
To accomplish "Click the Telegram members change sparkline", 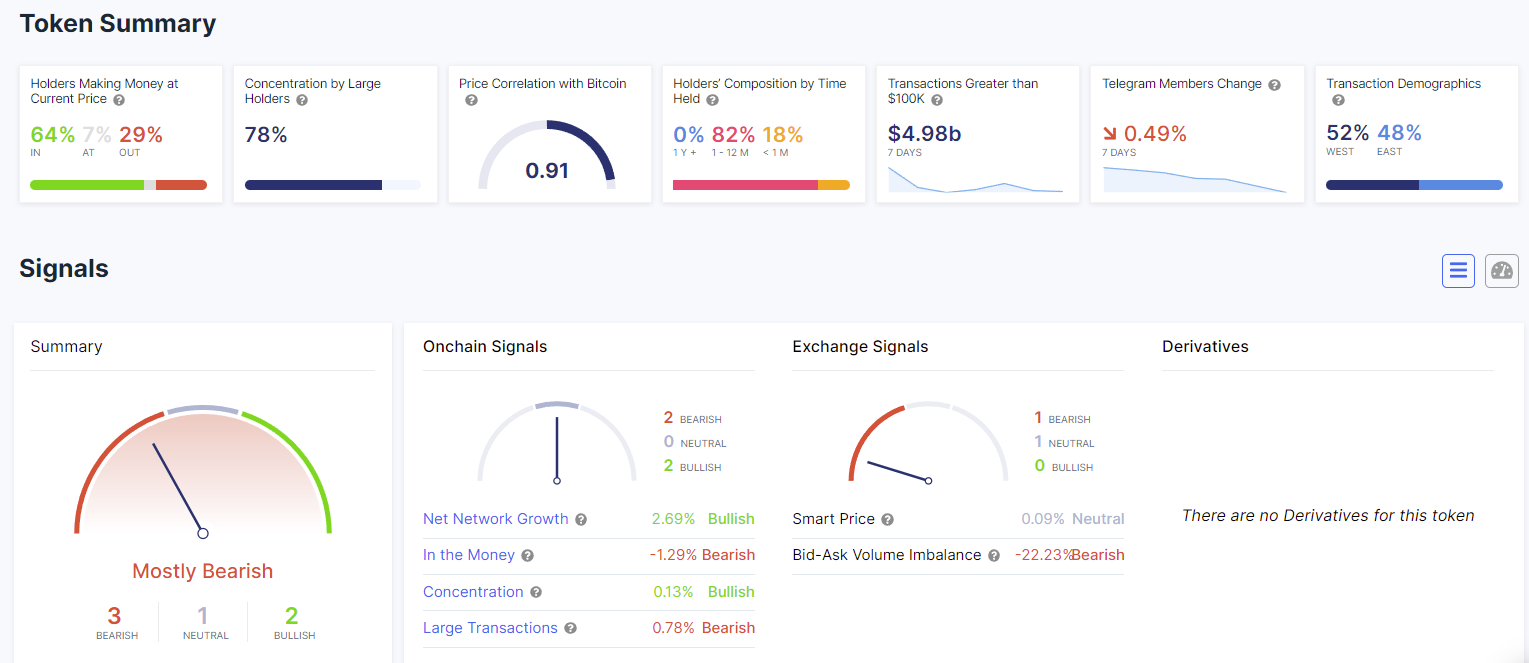I will tap(1195, 179).
